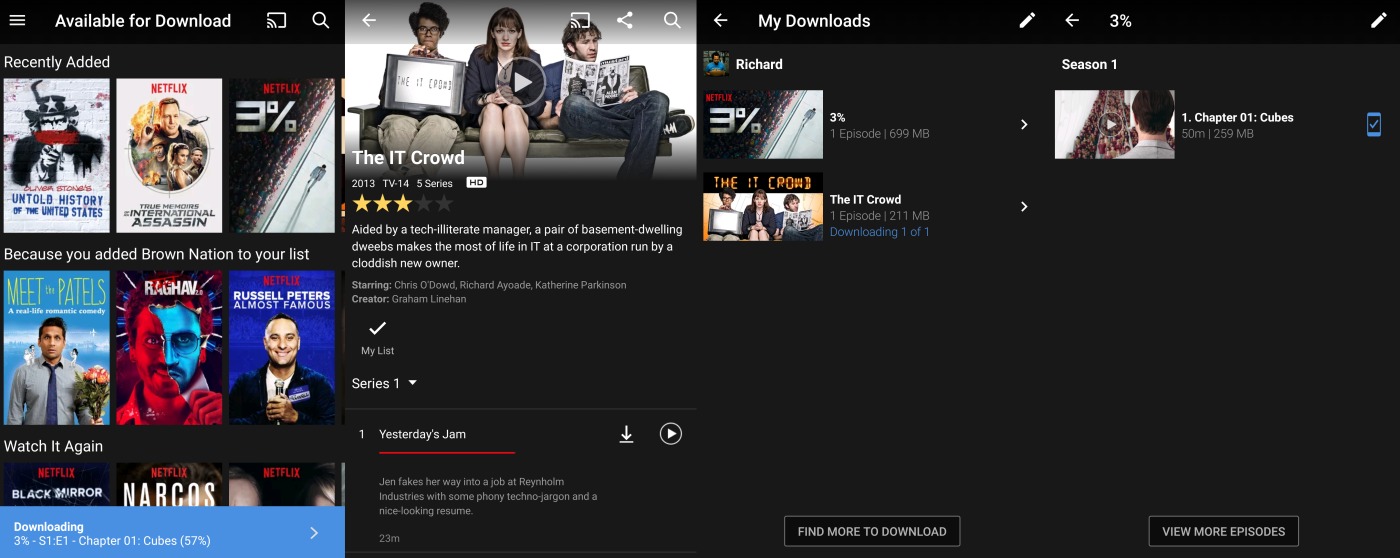Open the hamburger menu in Available for Download

17,20
